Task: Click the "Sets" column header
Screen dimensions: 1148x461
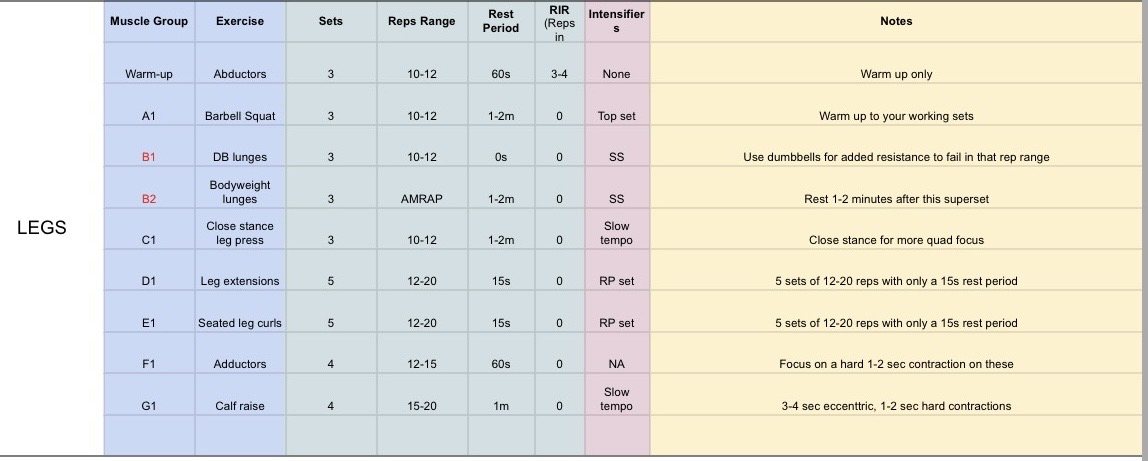Action: 330,21
